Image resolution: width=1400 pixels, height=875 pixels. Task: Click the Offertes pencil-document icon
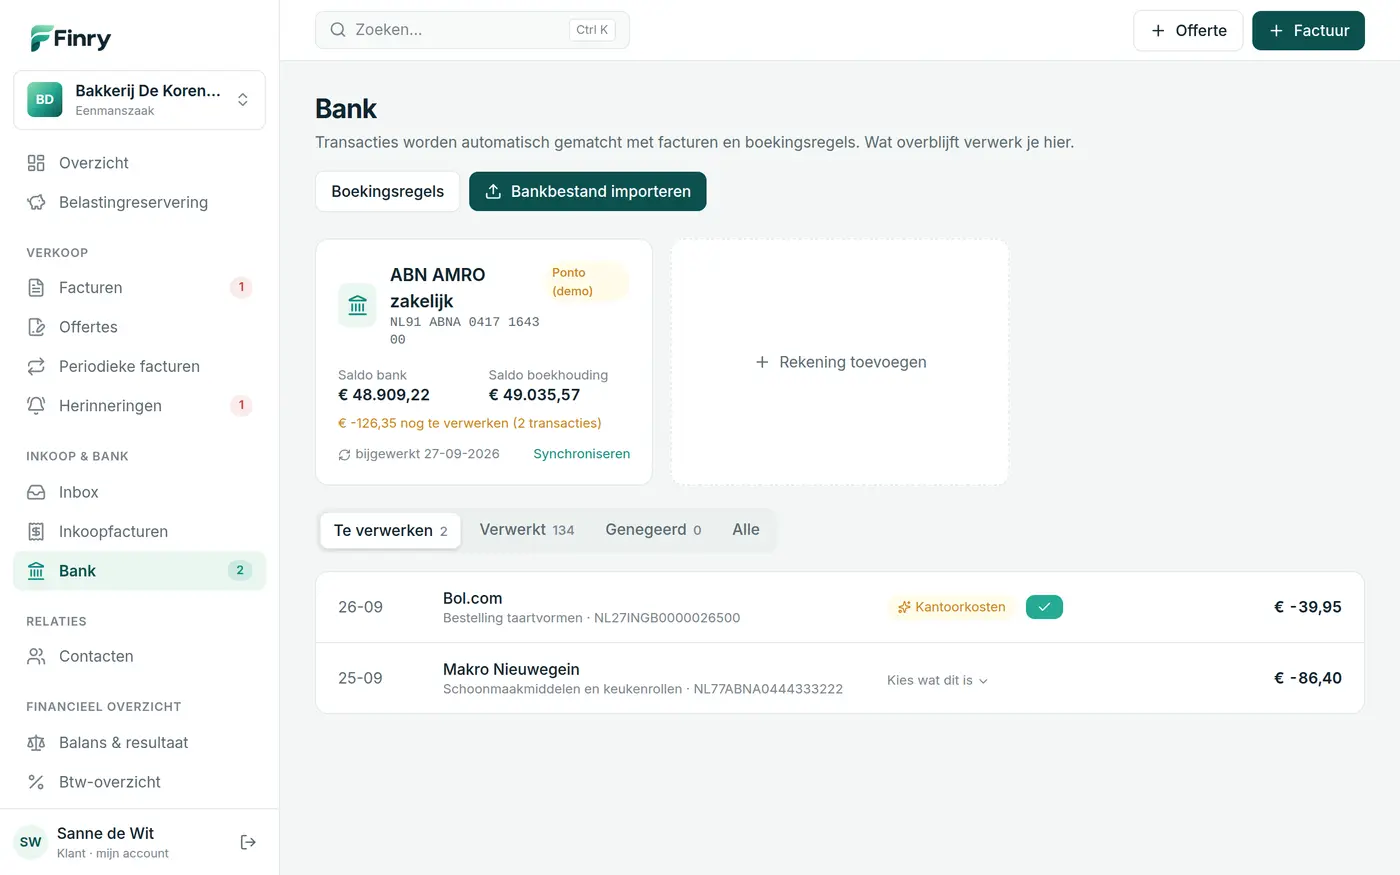pyautogui.click(x=36, y=327)
